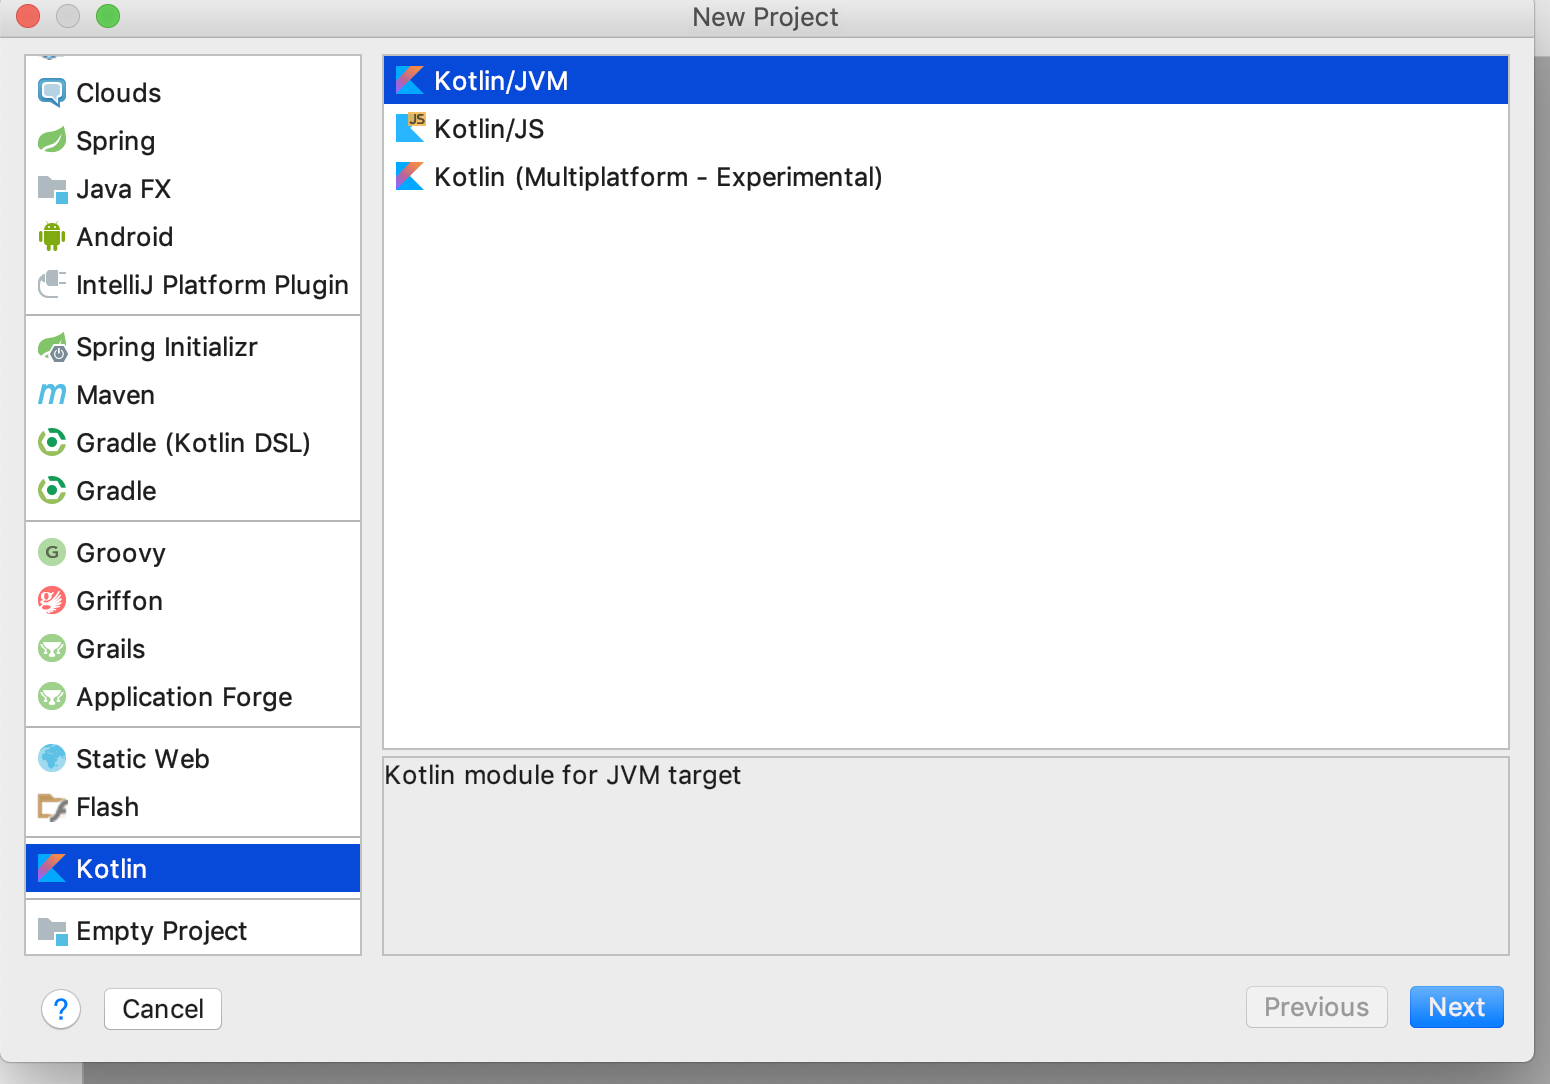Click the Application Forge icon
1550x1084 pixels.
point(52,697)
